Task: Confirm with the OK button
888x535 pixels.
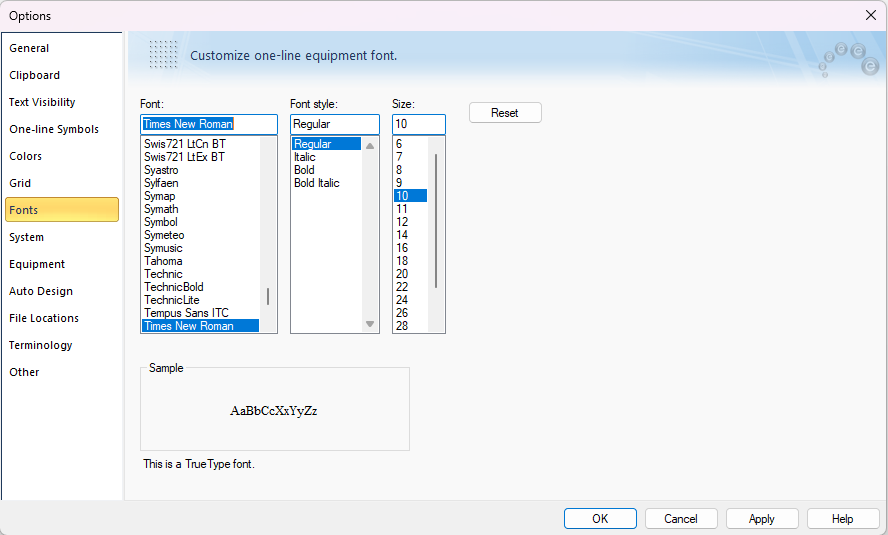Action: pos(600,519)
